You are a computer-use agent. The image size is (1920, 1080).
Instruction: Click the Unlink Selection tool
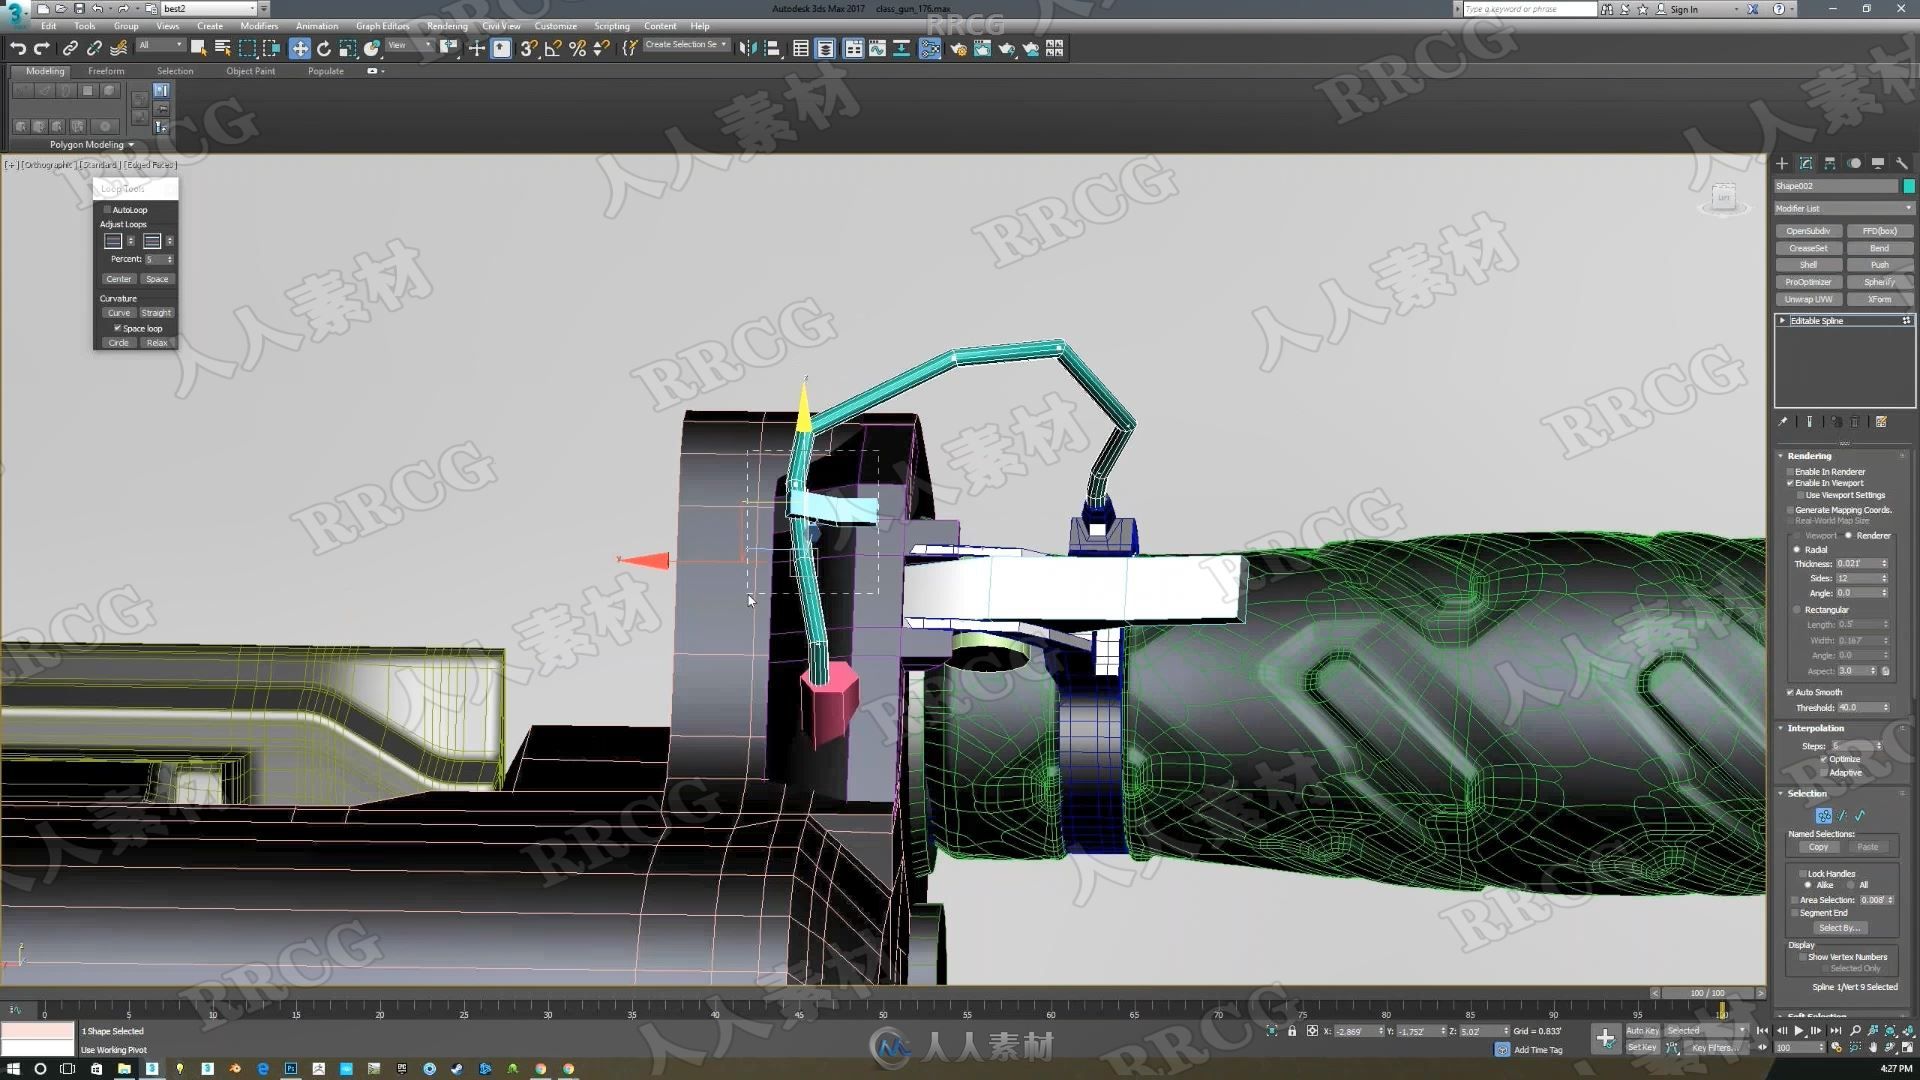[94, 48]
